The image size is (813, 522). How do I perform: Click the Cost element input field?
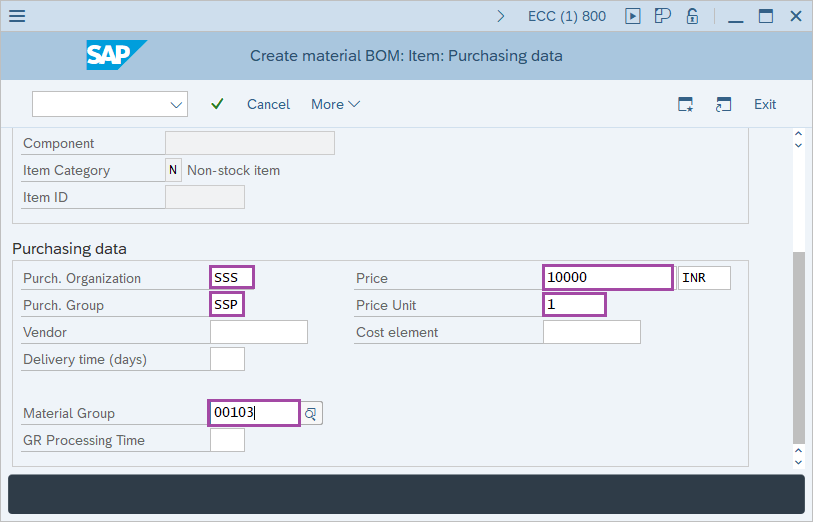pos(591,332)
